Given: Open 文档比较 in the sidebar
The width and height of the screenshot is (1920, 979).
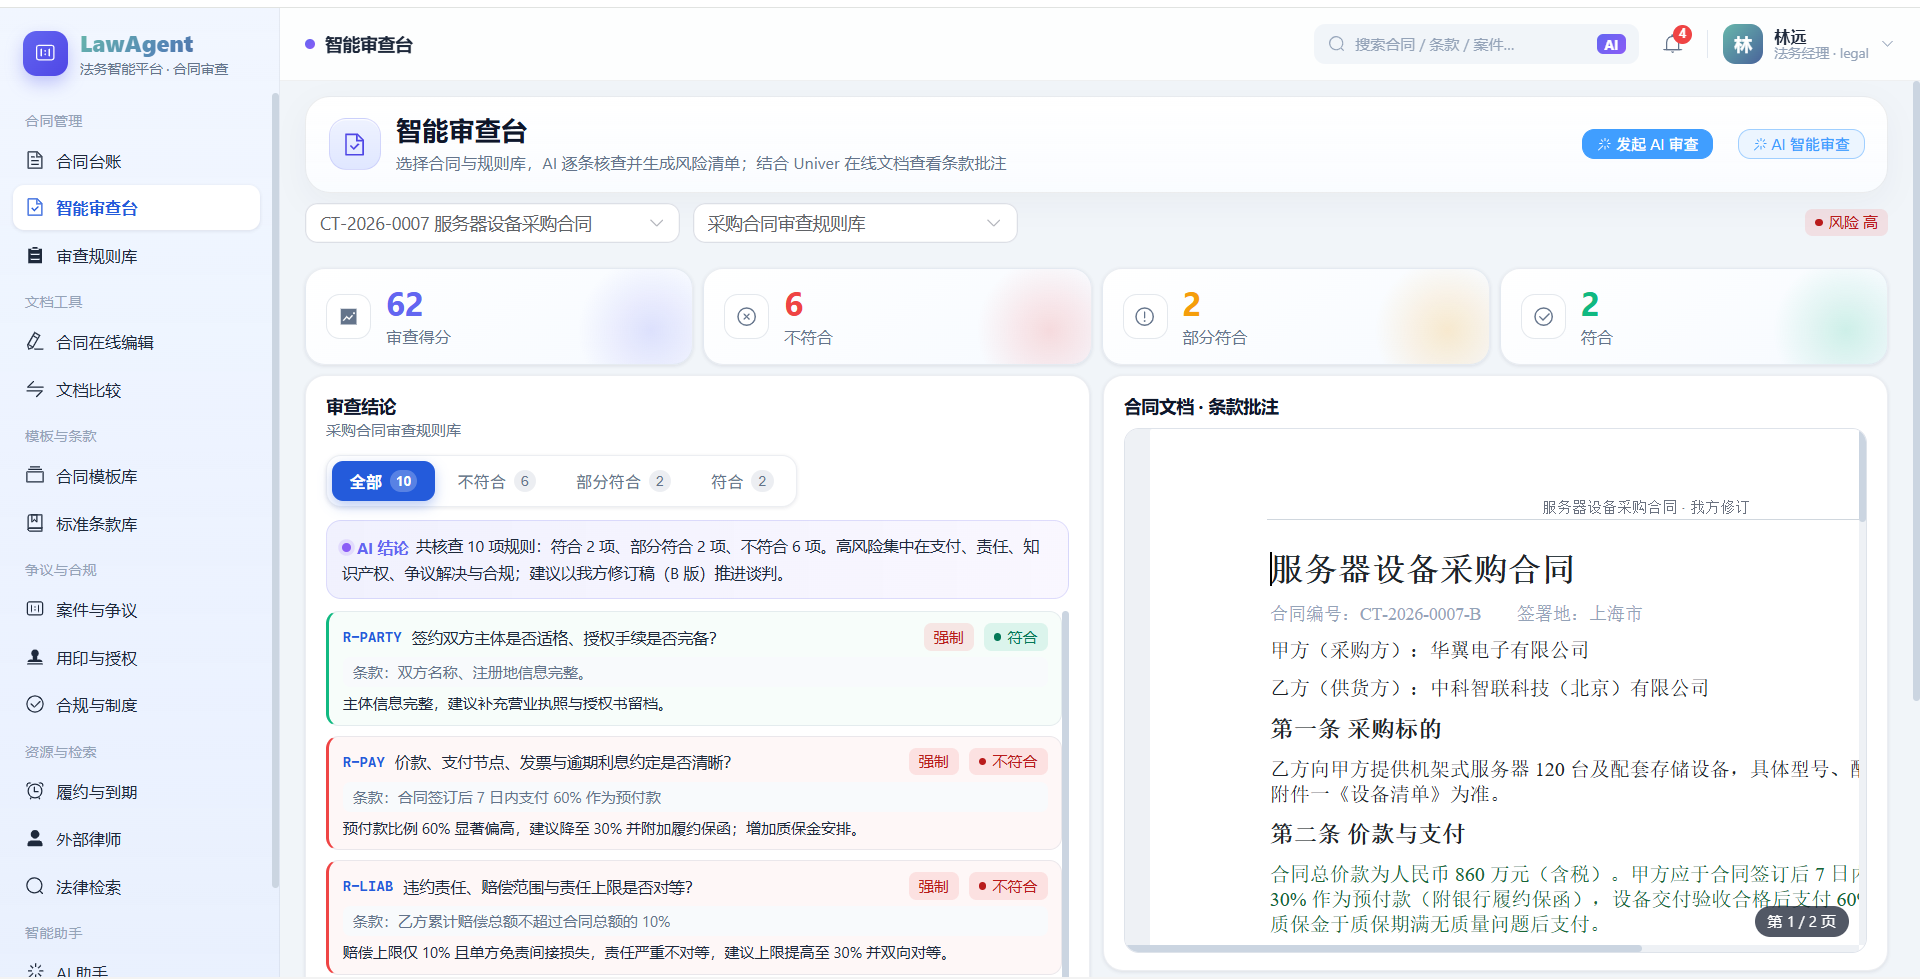Looking at the screenshot, I should 136,390.
